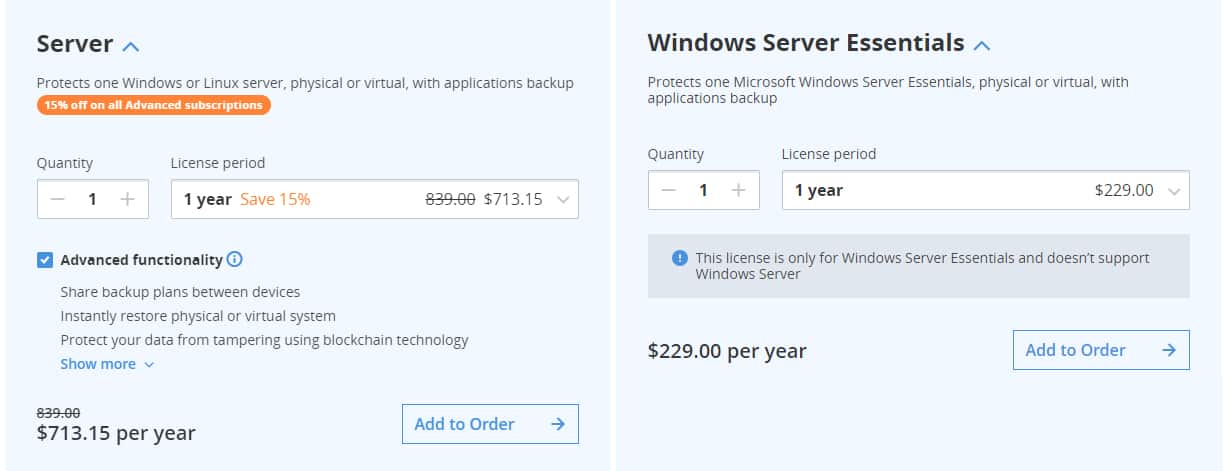
Task: Click 'Protect your data from tampering' line
Action: (x=264, y=340)
